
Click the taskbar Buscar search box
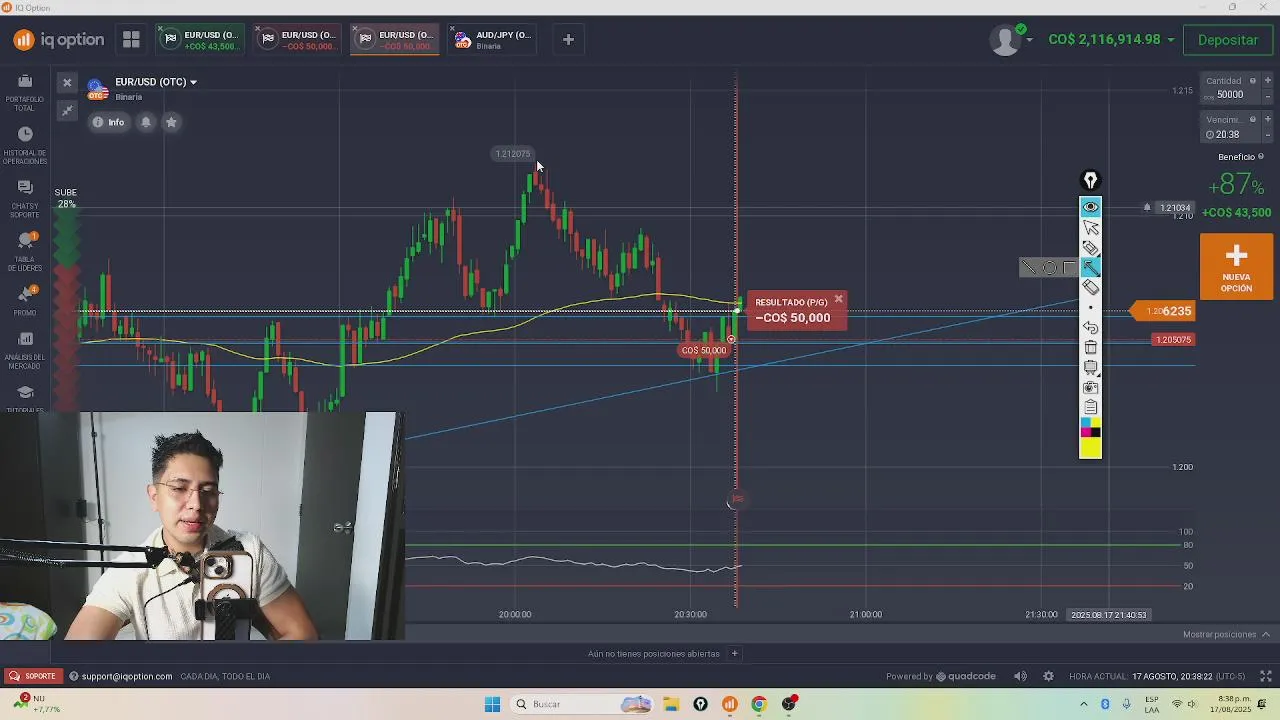584,704
